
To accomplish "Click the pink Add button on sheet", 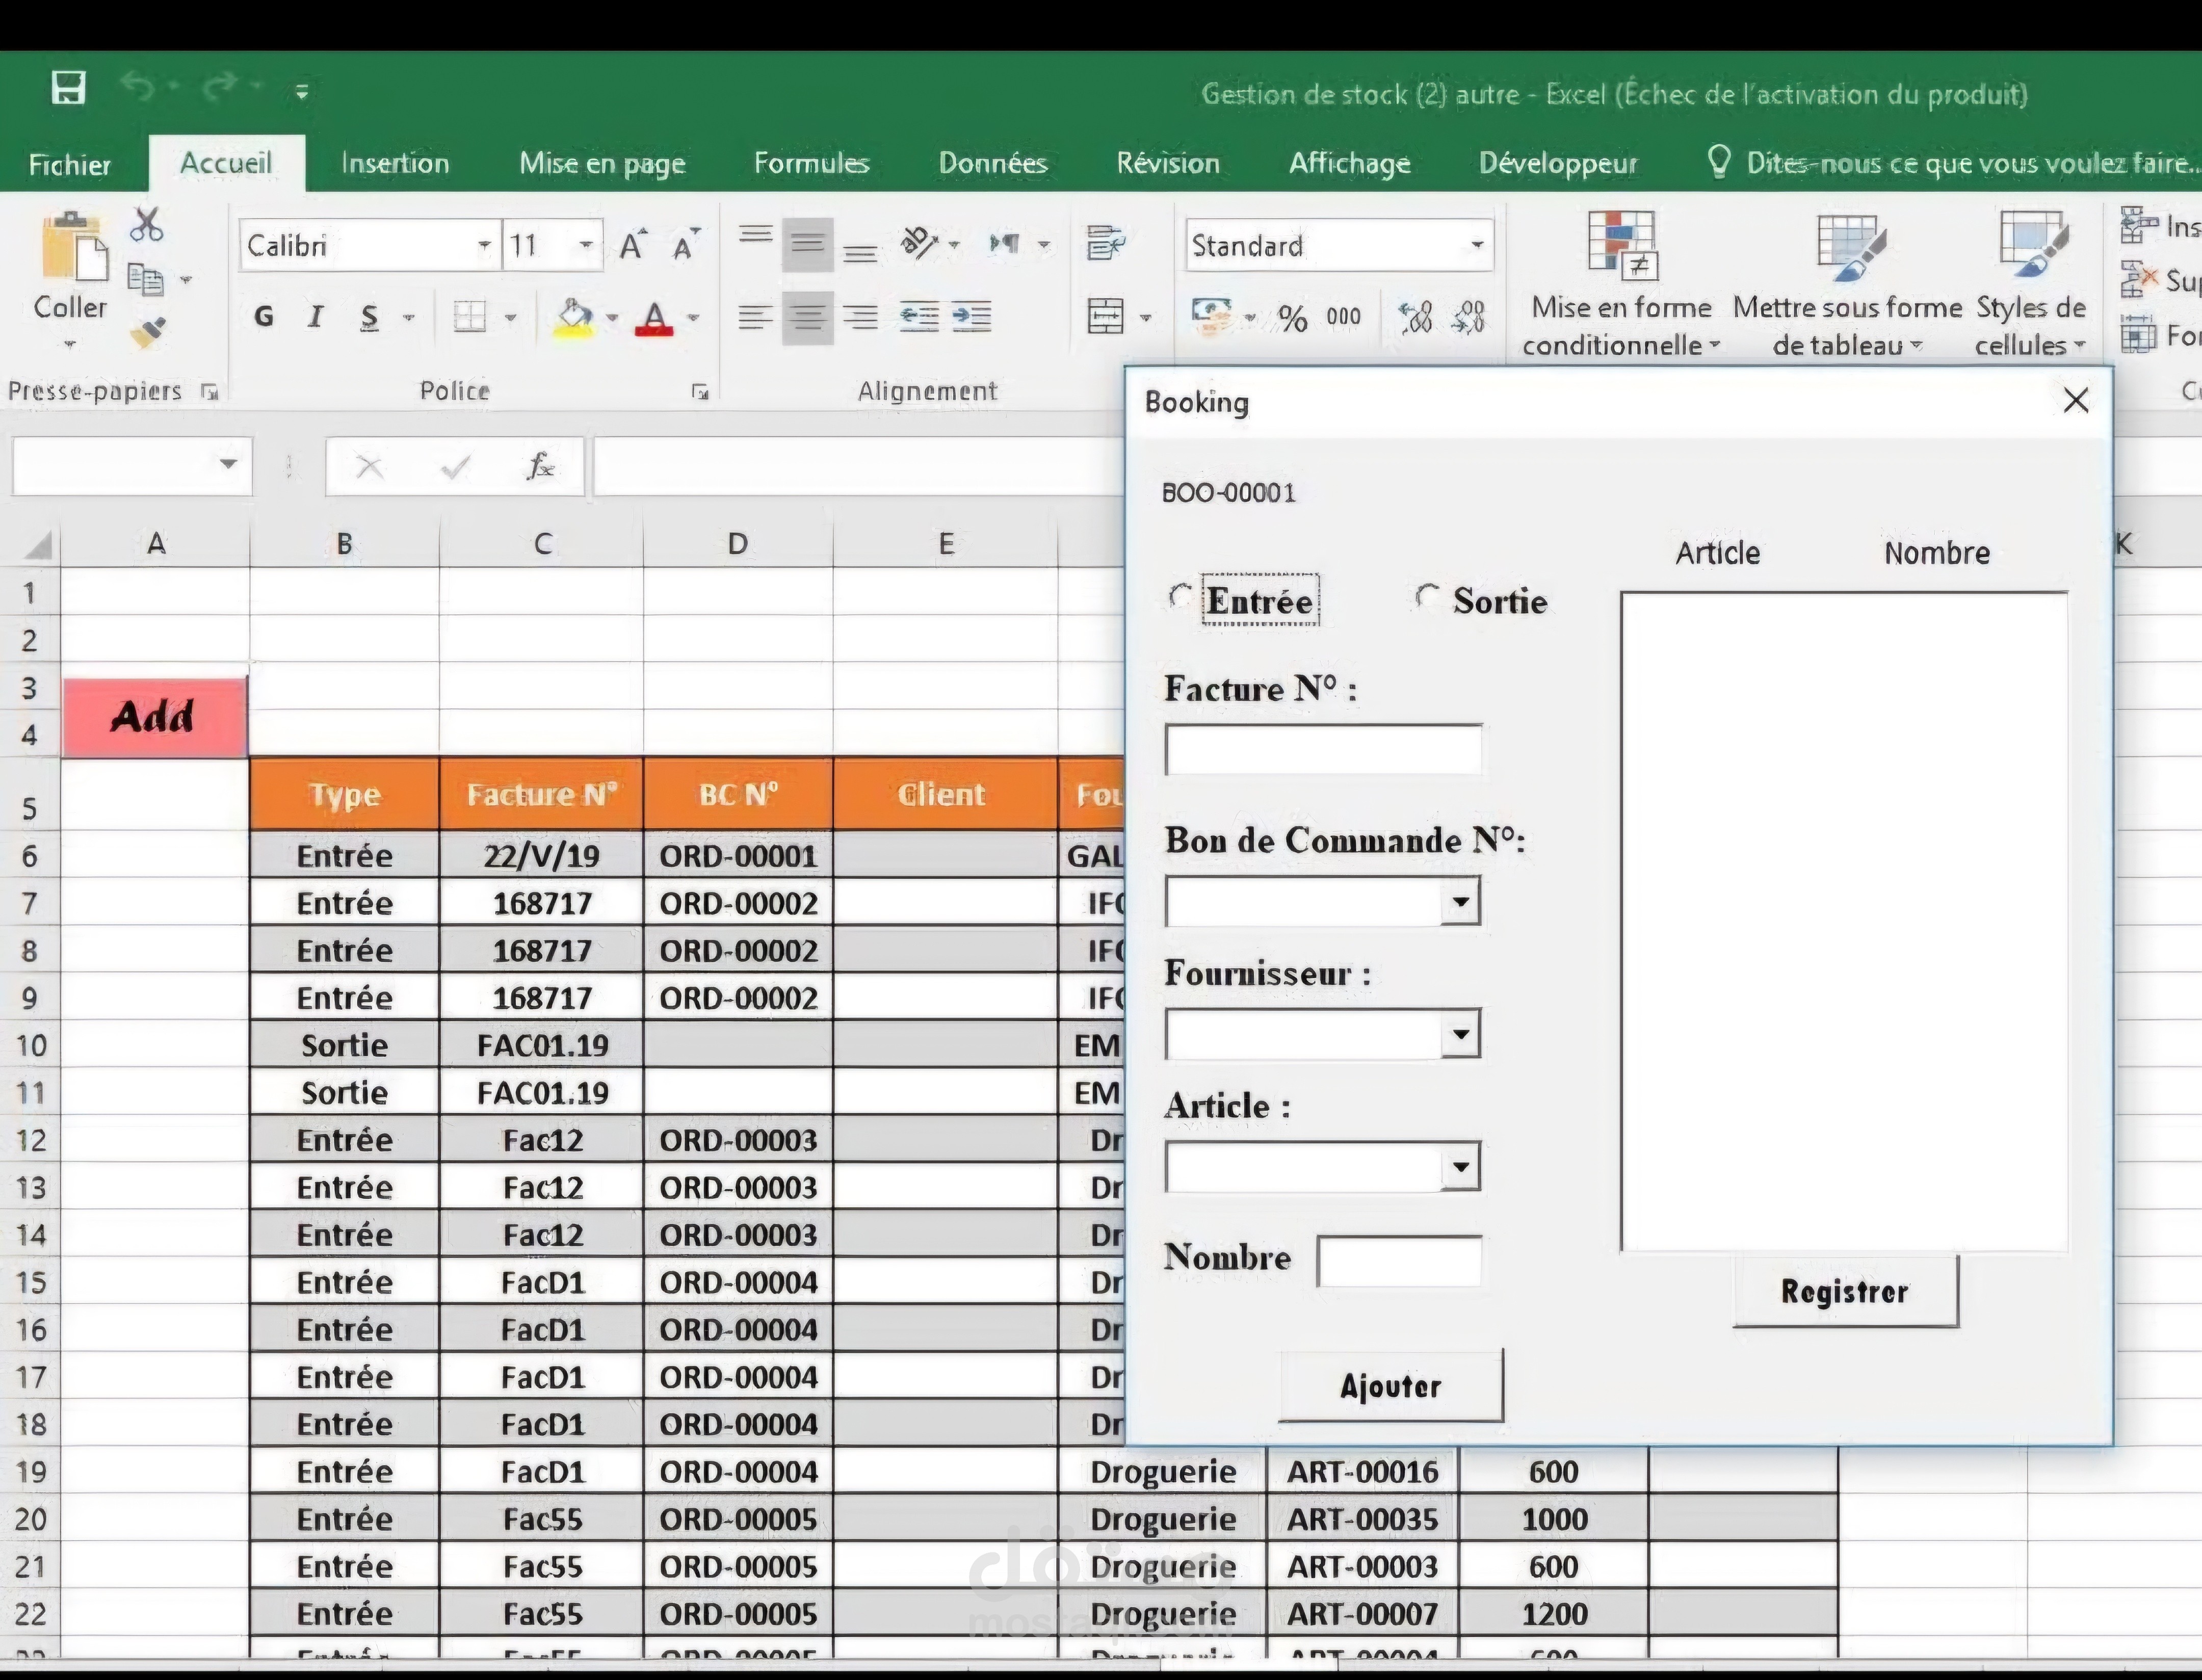I will [x=155, y=717].
